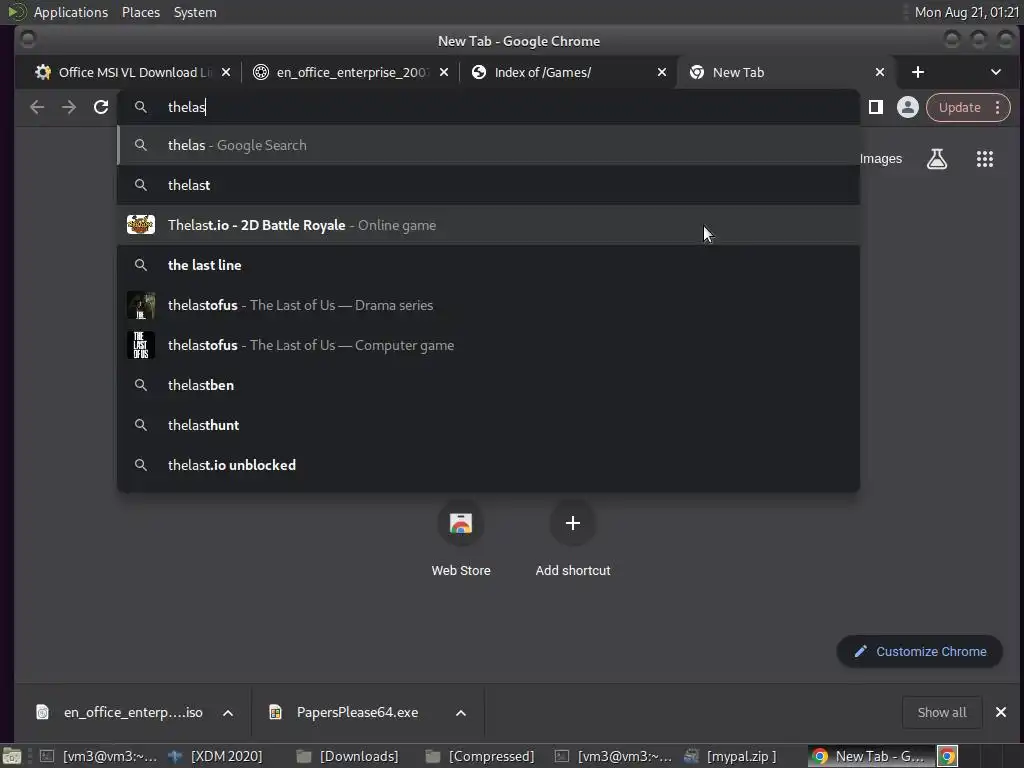This screenshot has height=768, width=1024.
Task: Switch to the XDM 2020 taskbar window
Action: pos(216,756)
